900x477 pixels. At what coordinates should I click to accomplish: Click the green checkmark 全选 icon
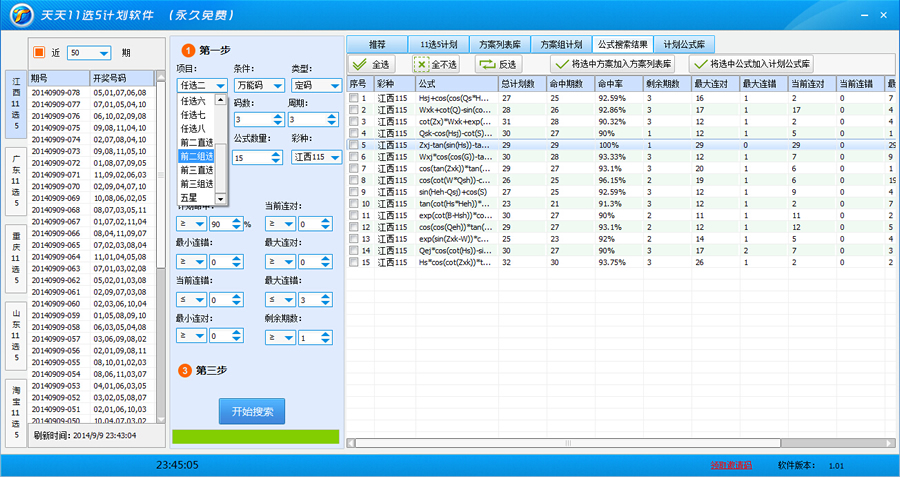359,63
